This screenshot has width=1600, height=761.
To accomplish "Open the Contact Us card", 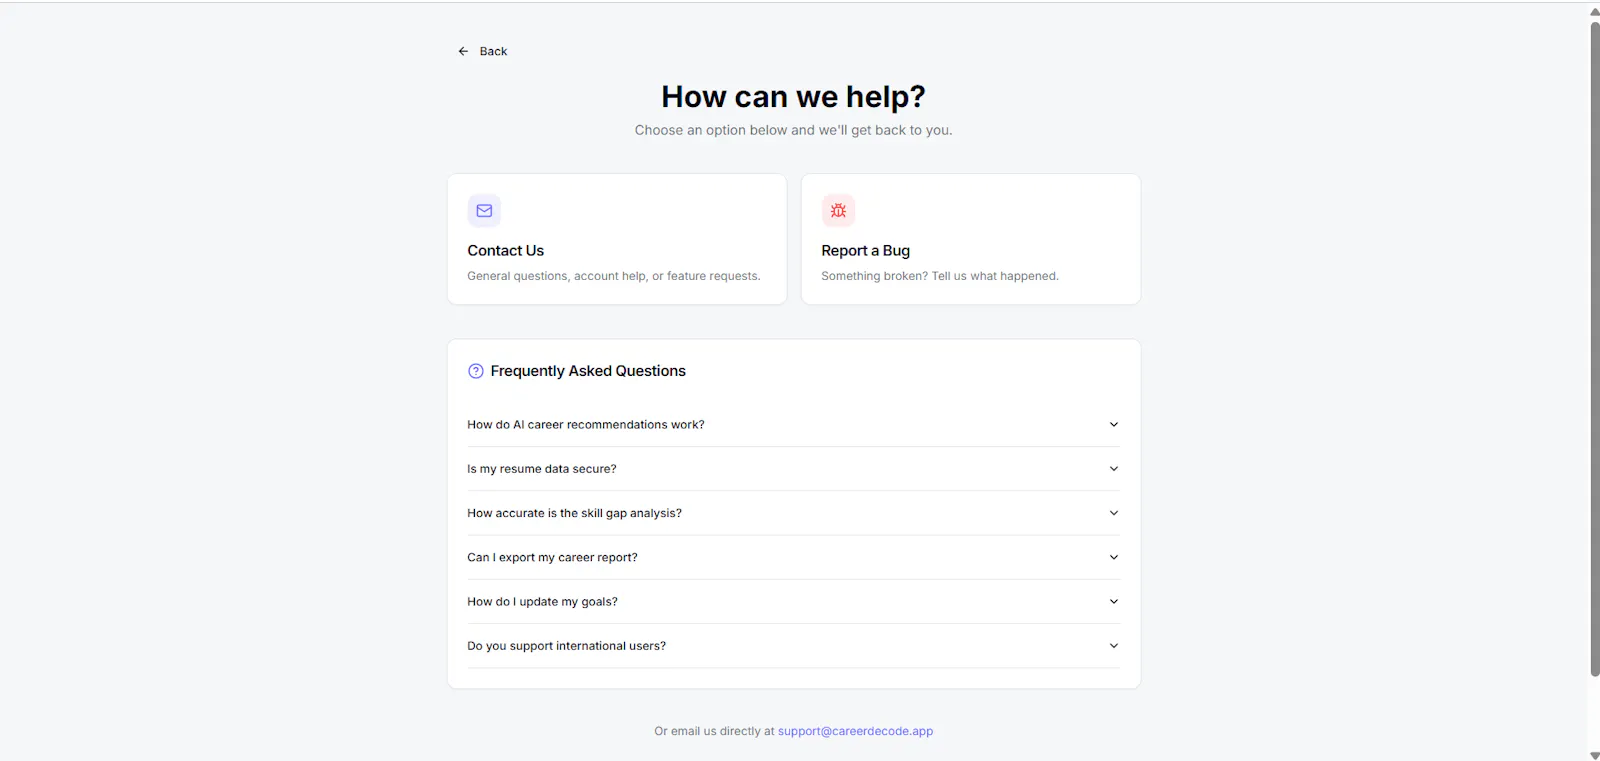I will click(617, 239).
